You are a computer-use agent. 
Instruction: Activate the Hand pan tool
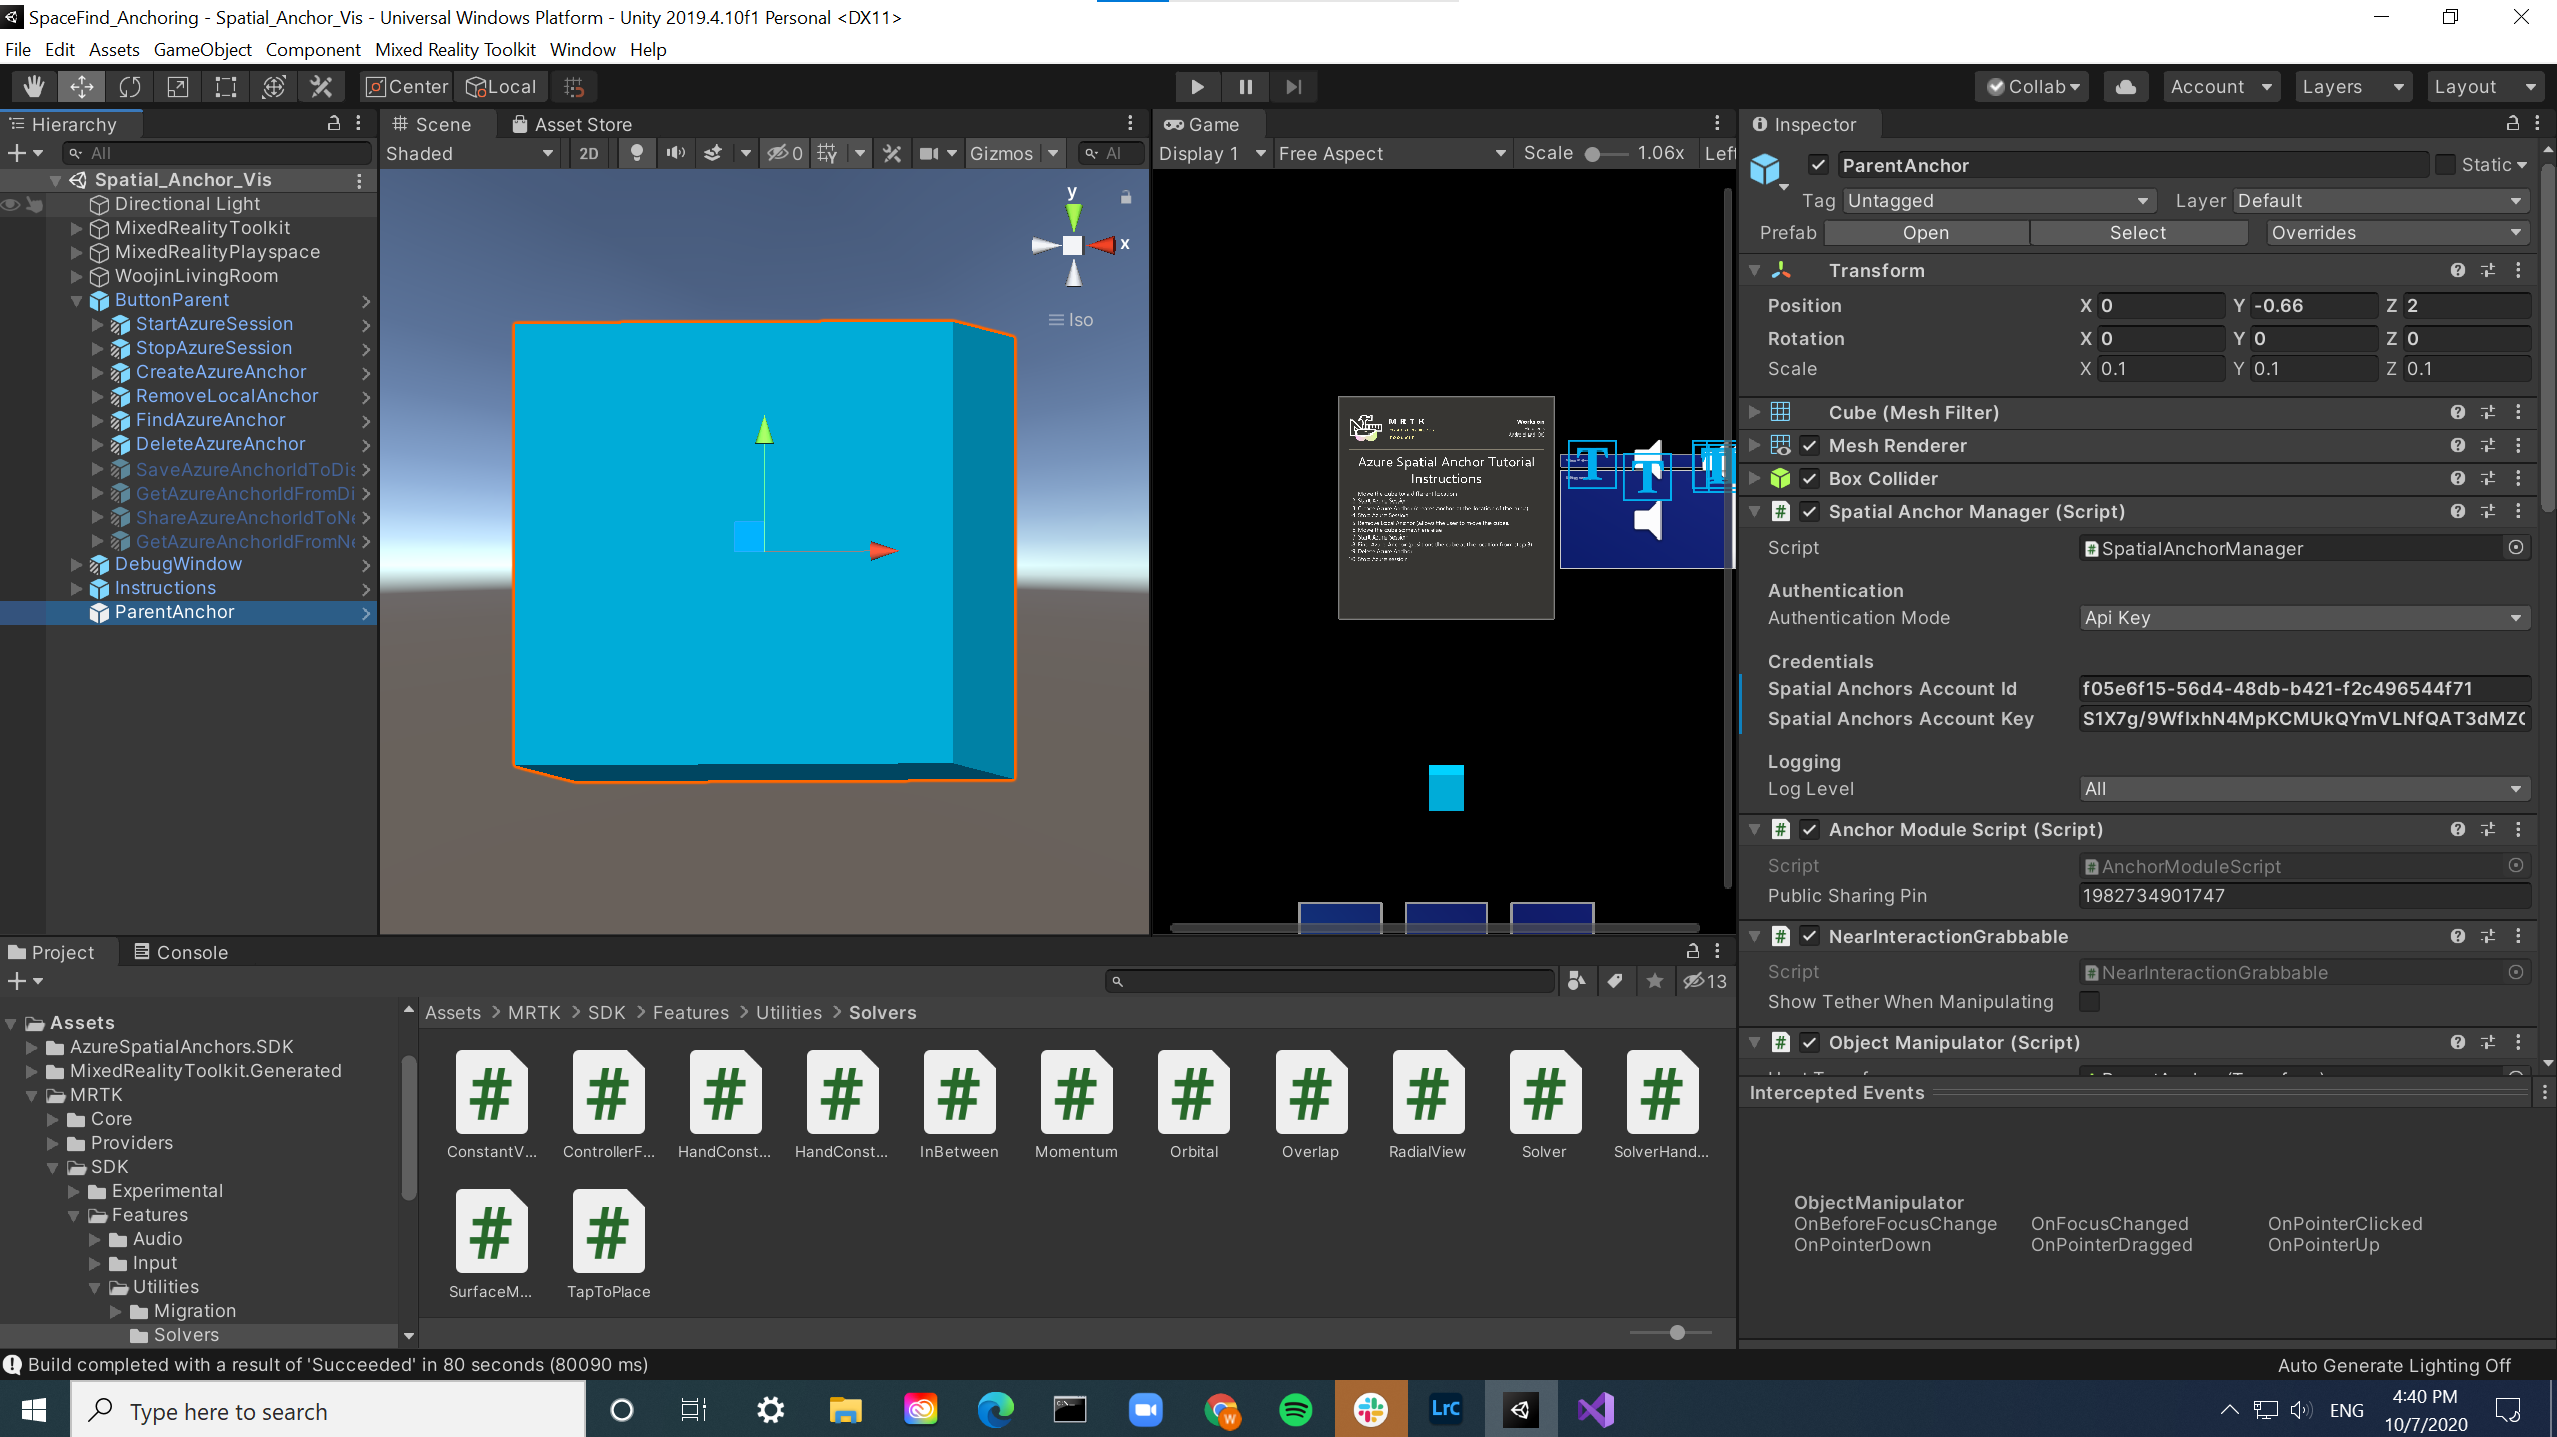point(32,87)
